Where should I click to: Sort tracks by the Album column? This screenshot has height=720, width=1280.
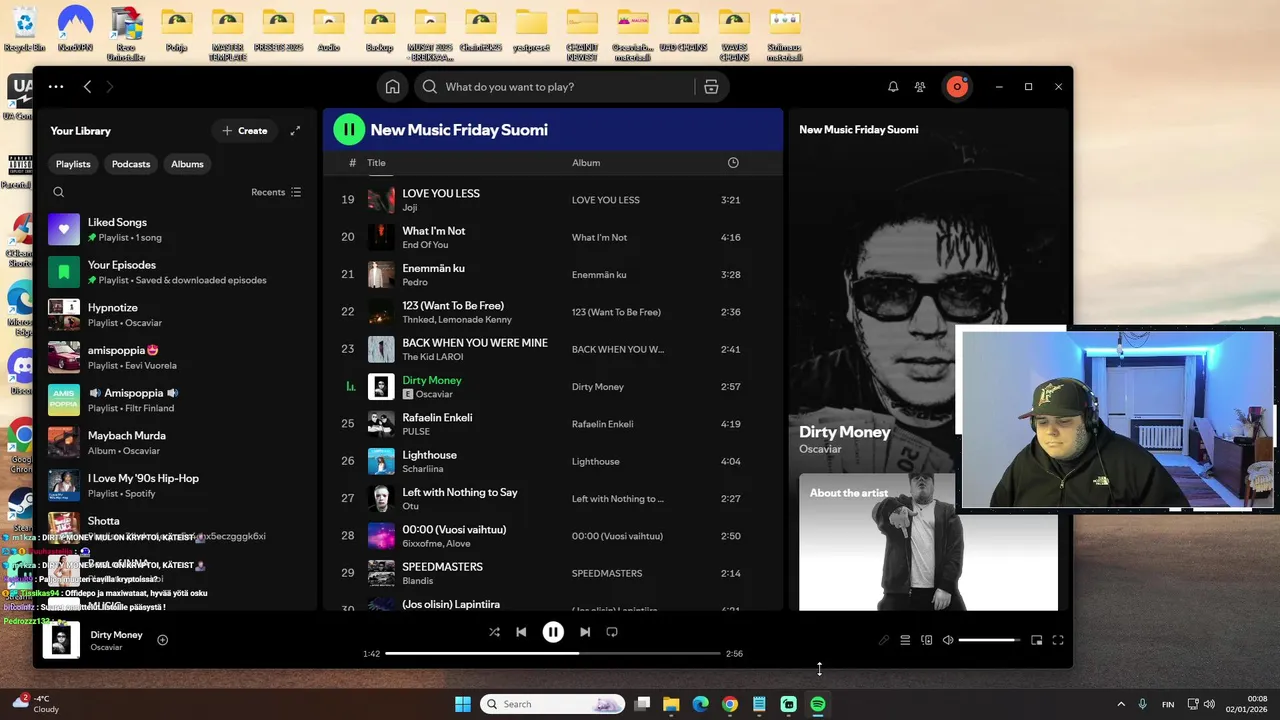click(586, 163)
